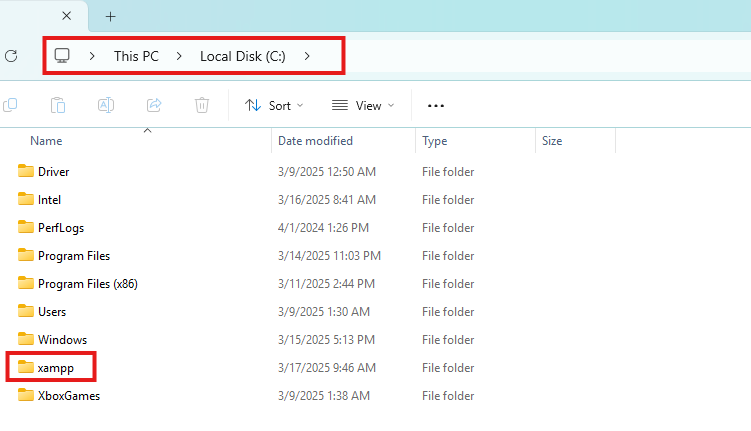The width and height of the screenshot is (751, 431).
Task: Open the See more three-dots menu
Action: [x=435, y=105]
